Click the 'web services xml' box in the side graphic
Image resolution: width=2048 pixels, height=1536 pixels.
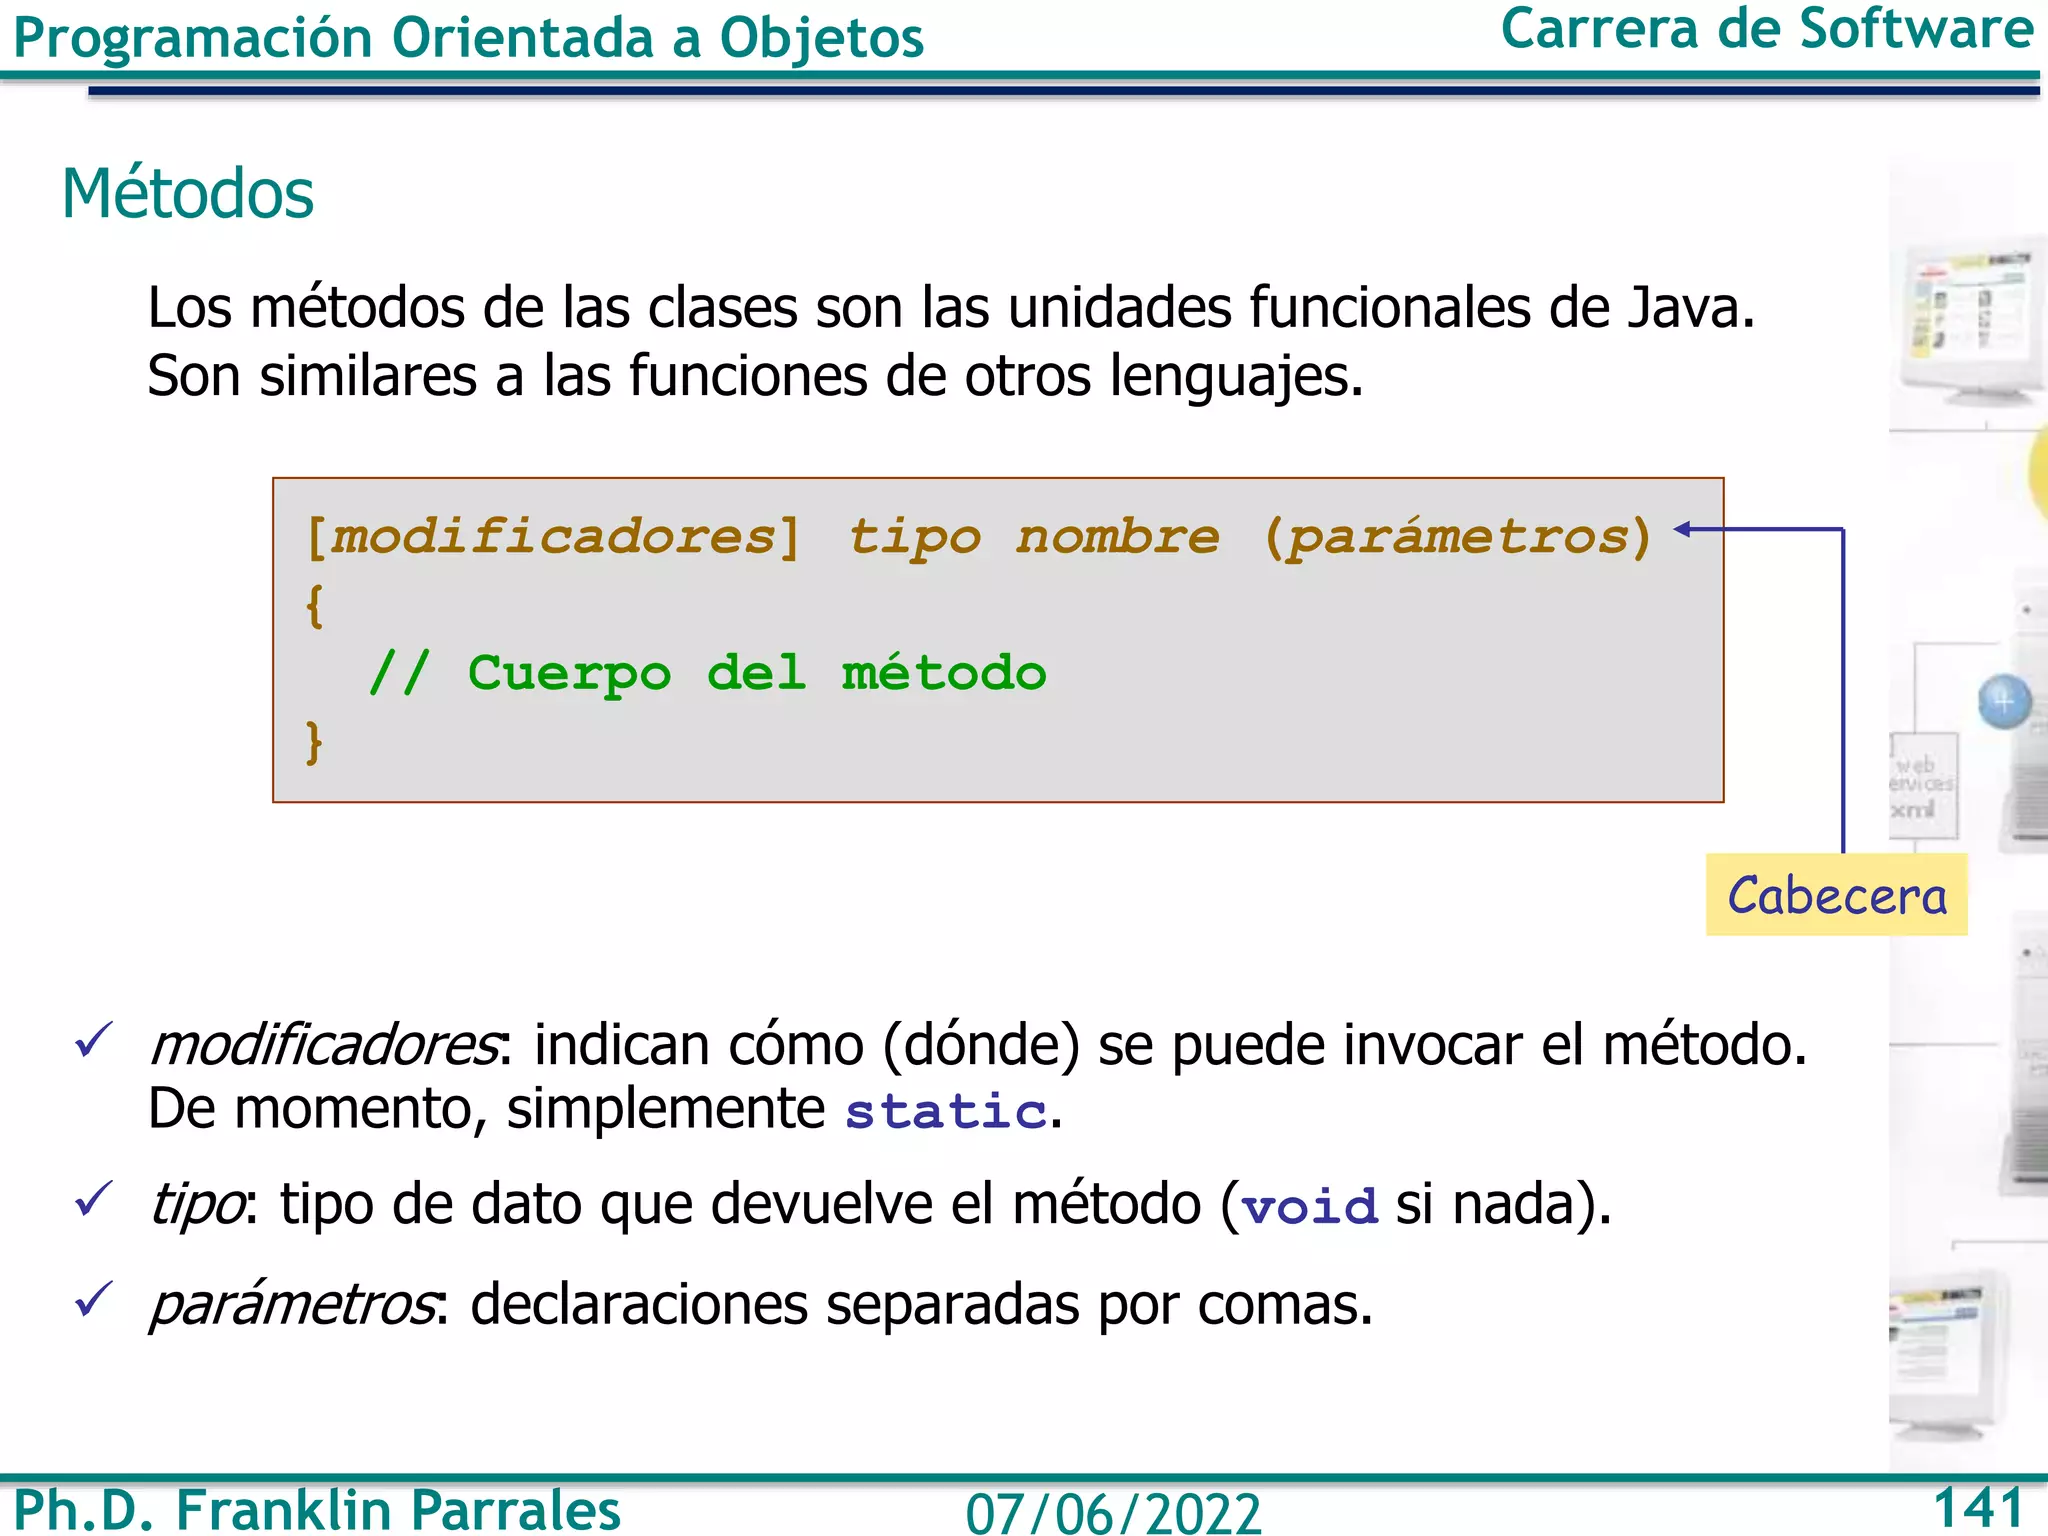1923,788
